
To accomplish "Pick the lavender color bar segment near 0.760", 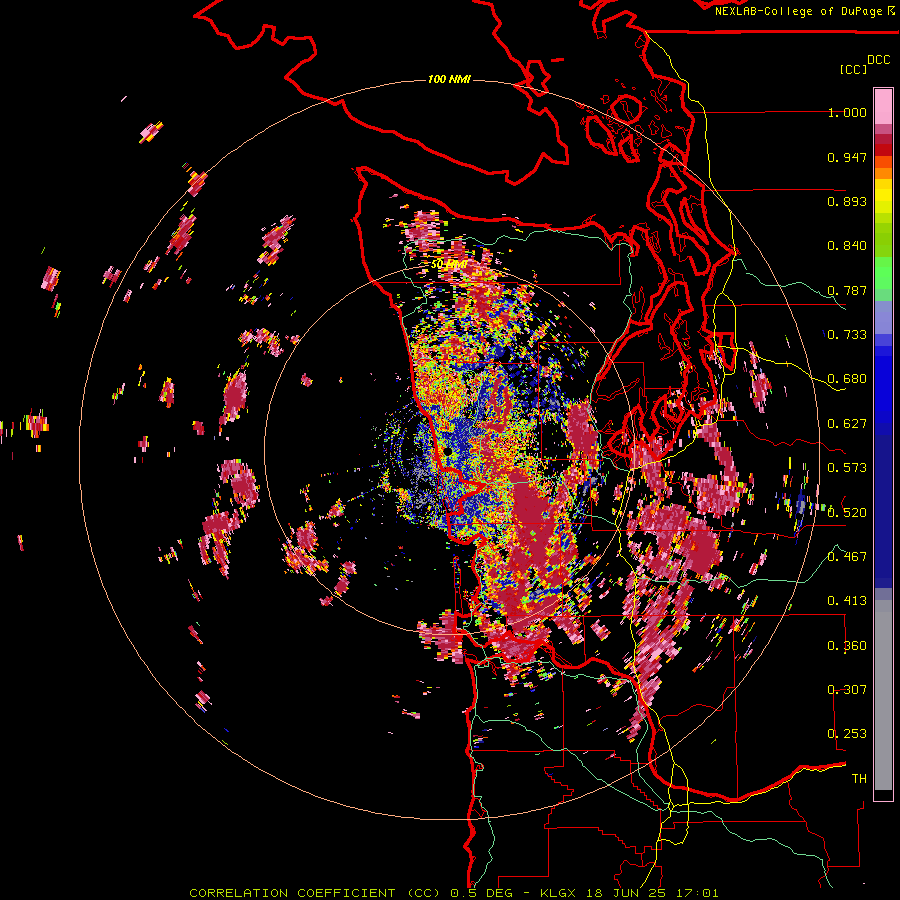I will [x=883, y=317].
